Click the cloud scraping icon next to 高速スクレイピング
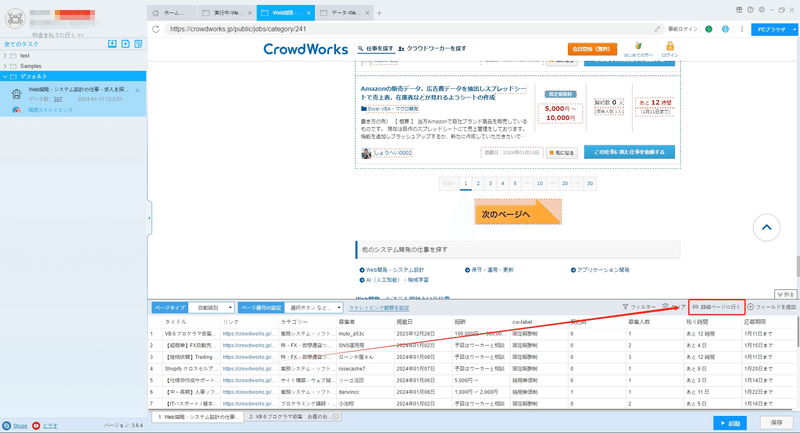The height and width of the screenshot is (433, 800). (16, 110)
